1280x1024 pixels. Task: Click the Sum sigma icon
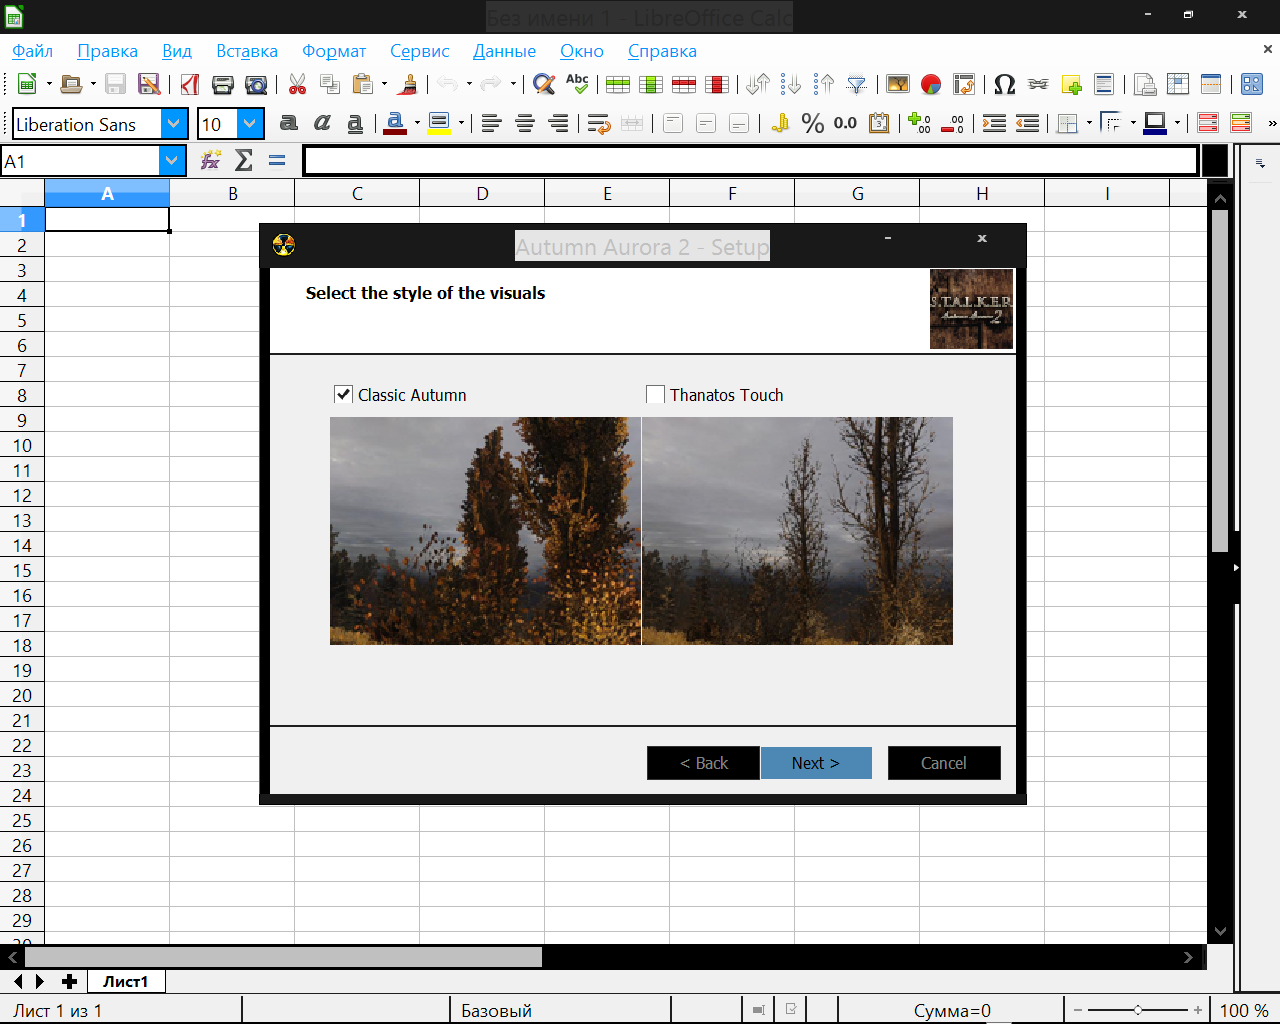coord(243,160)
